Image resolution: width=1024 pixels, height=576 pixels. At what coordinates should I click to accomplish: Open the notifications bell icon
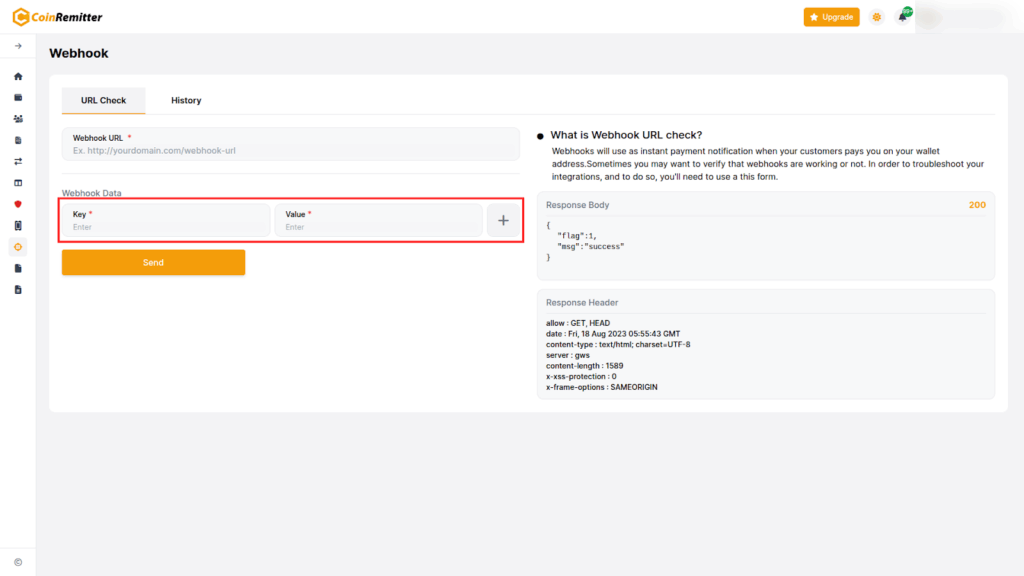click(x=903, y=17)
